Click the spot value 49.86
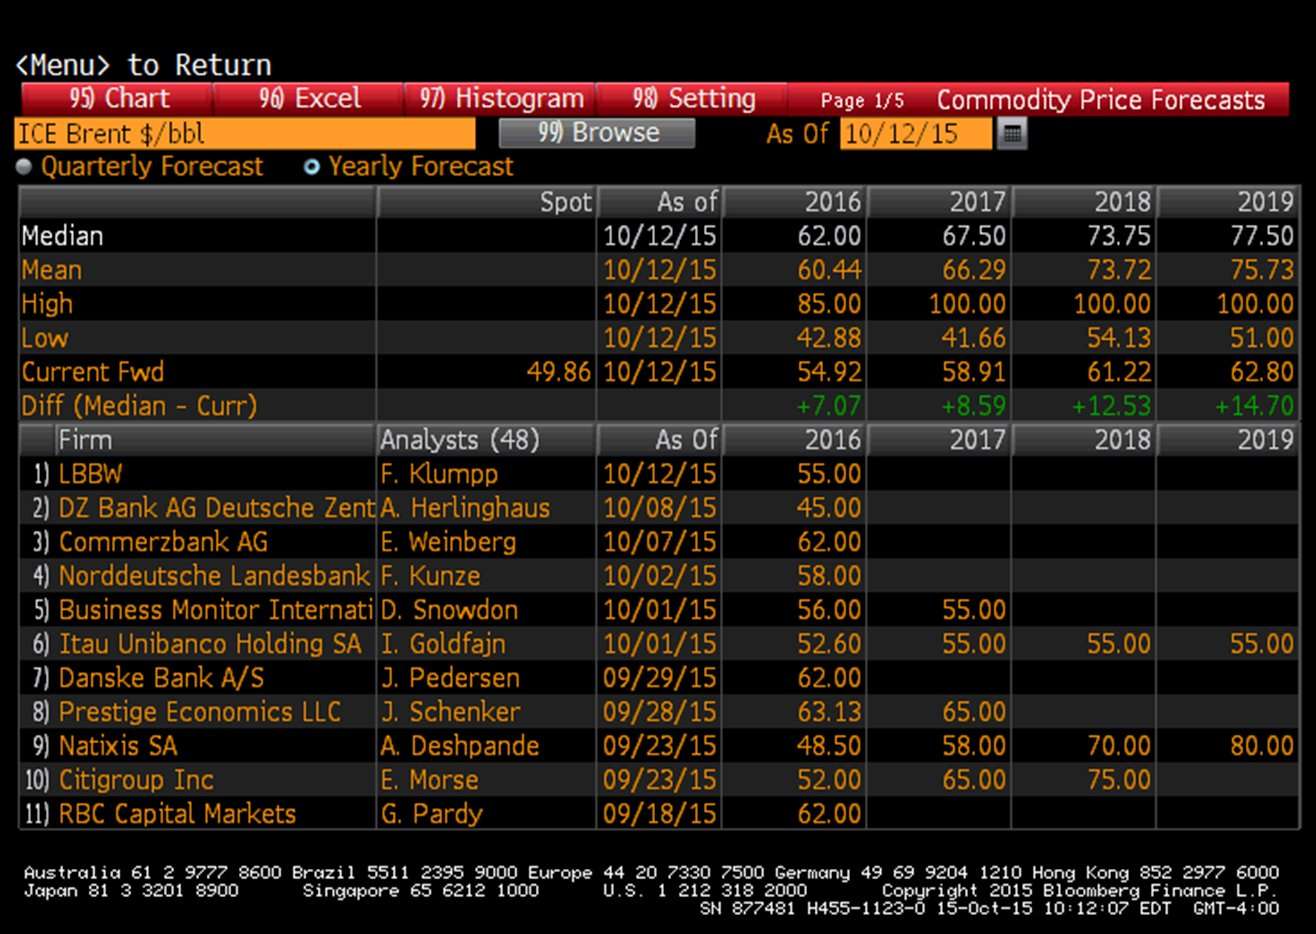This screenshot has width=1316, height=934. [559, 372]
